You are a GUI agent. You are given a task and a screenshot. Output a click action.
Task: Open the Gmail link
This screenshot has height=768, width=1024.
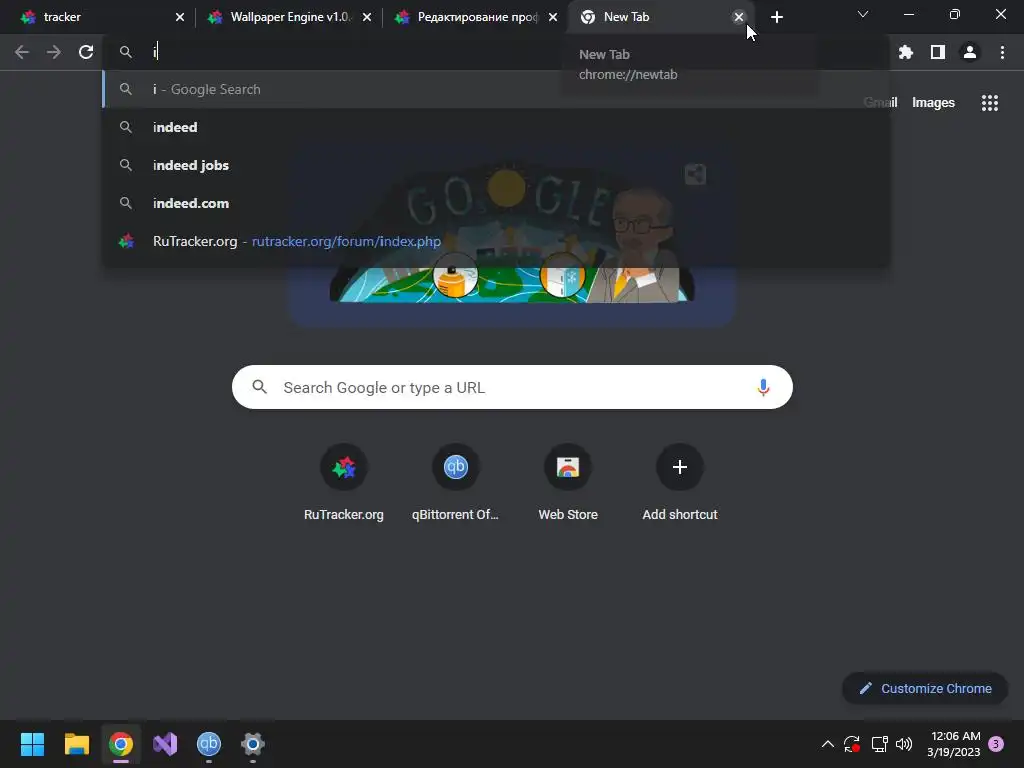(x=880, y=103)
